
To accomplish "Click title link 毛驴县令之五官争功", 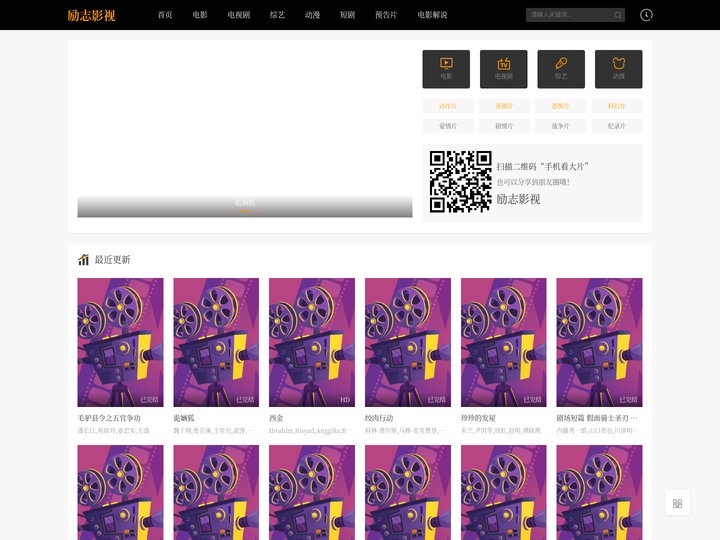I will pyautogui.click(x=109, y=418).
